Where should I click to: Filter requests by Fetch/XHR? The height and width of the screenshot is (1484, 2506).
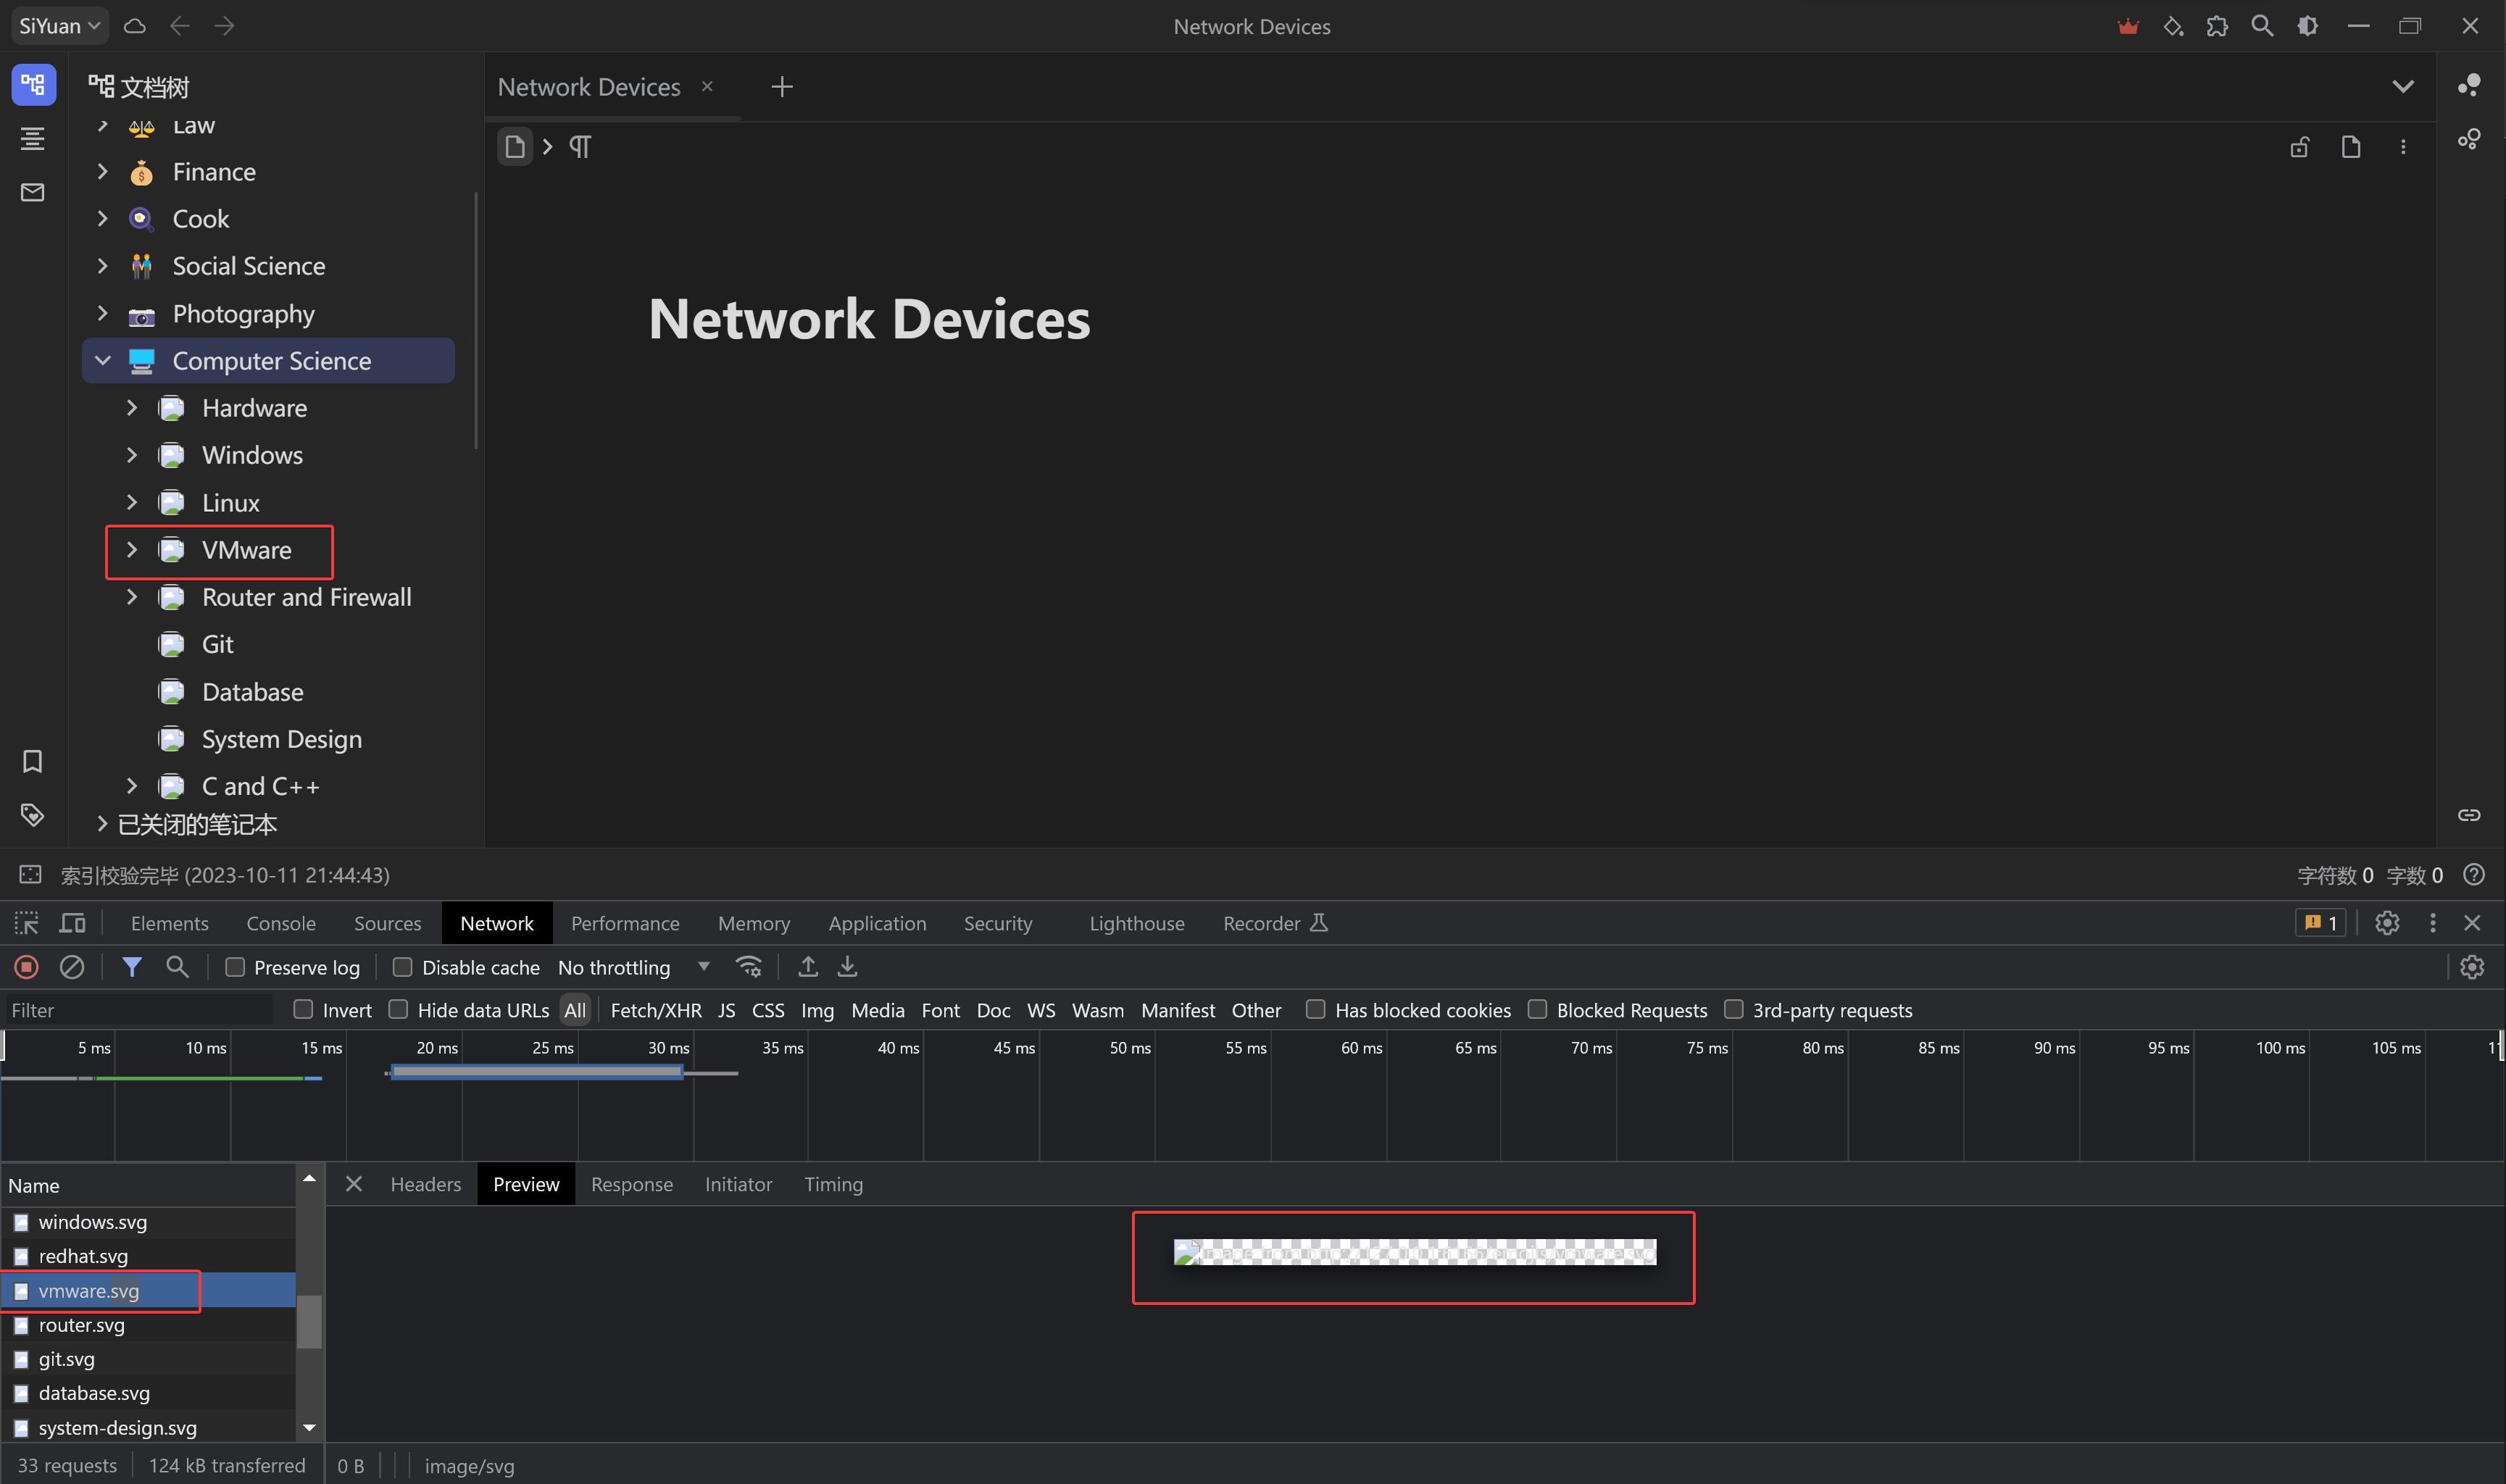coord(655,1010)
